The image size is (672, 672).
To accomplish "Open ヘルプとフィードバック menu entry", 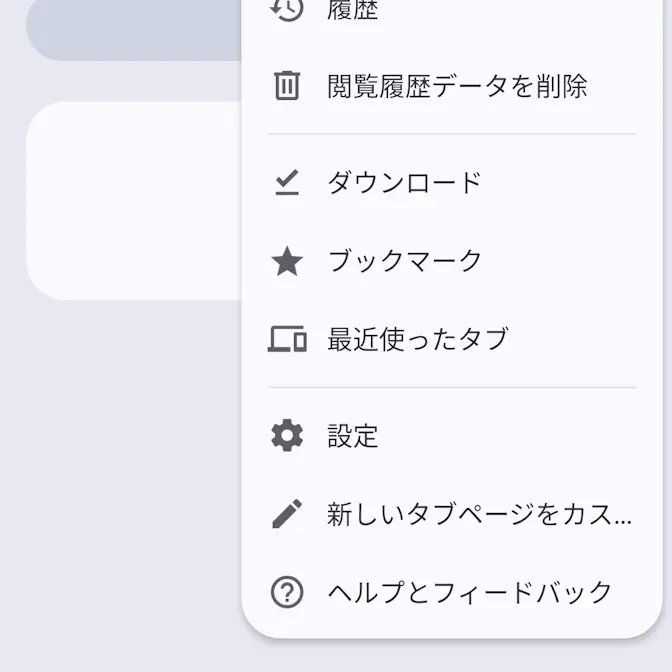I will (x=470, y=592).
